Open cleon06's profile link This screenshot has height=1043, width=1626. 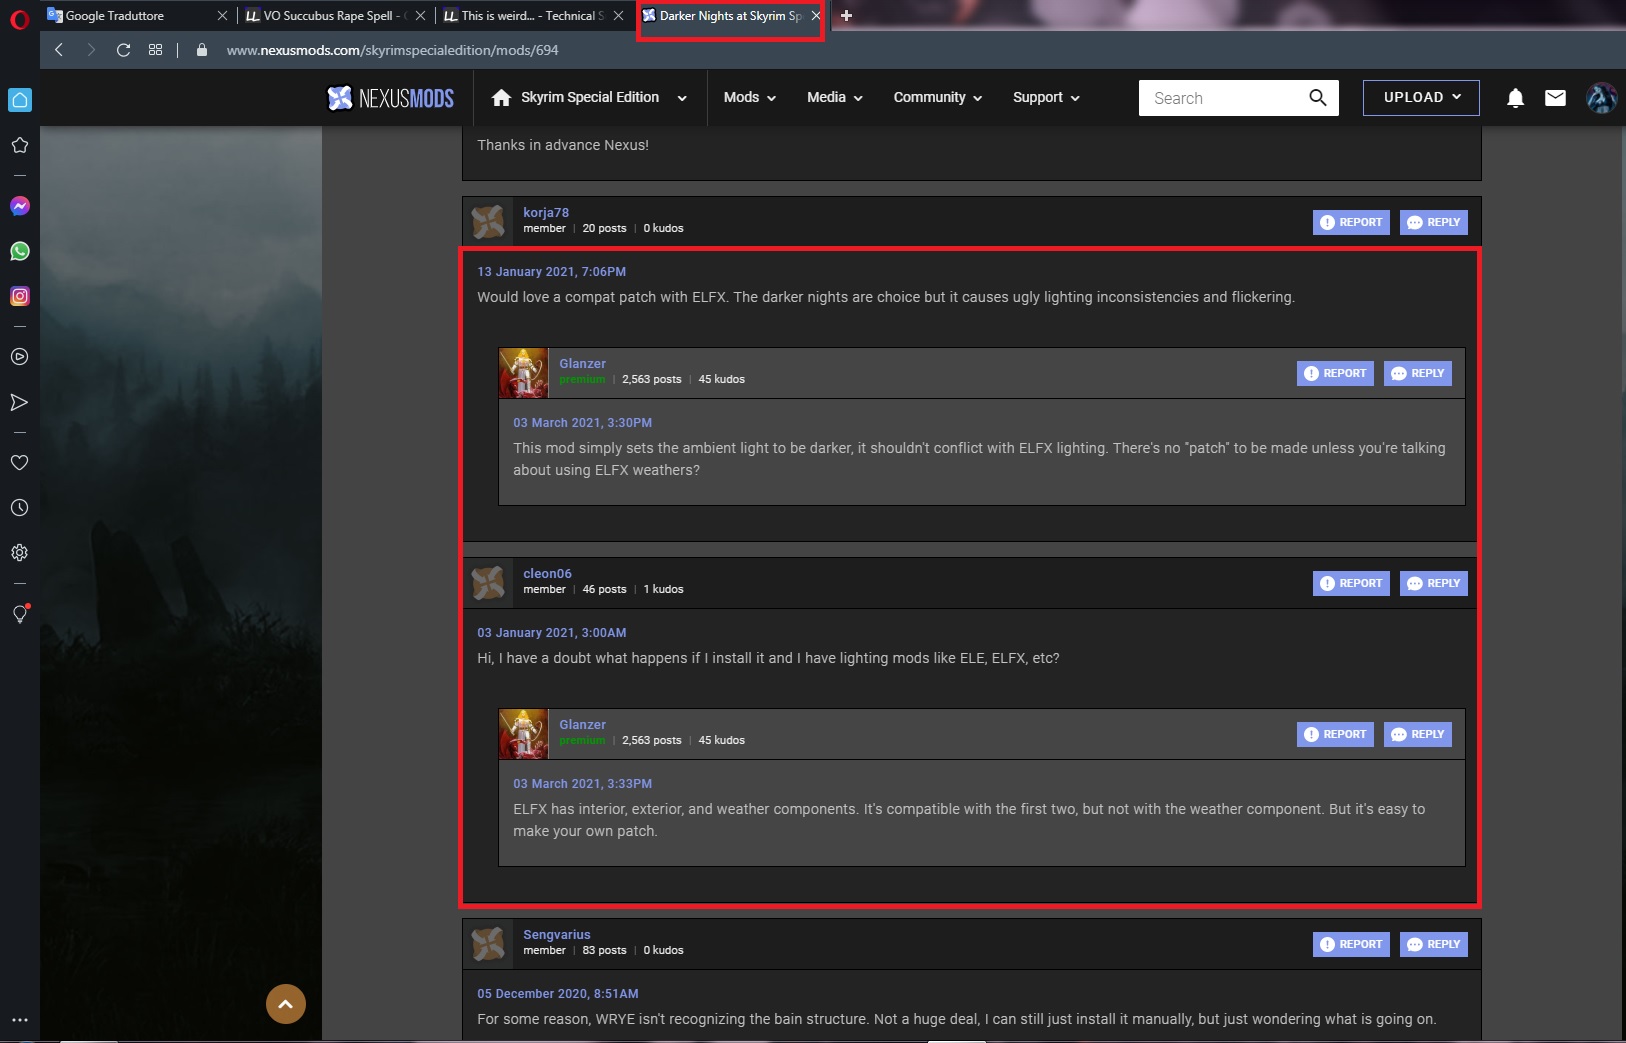tap(547, 573)
